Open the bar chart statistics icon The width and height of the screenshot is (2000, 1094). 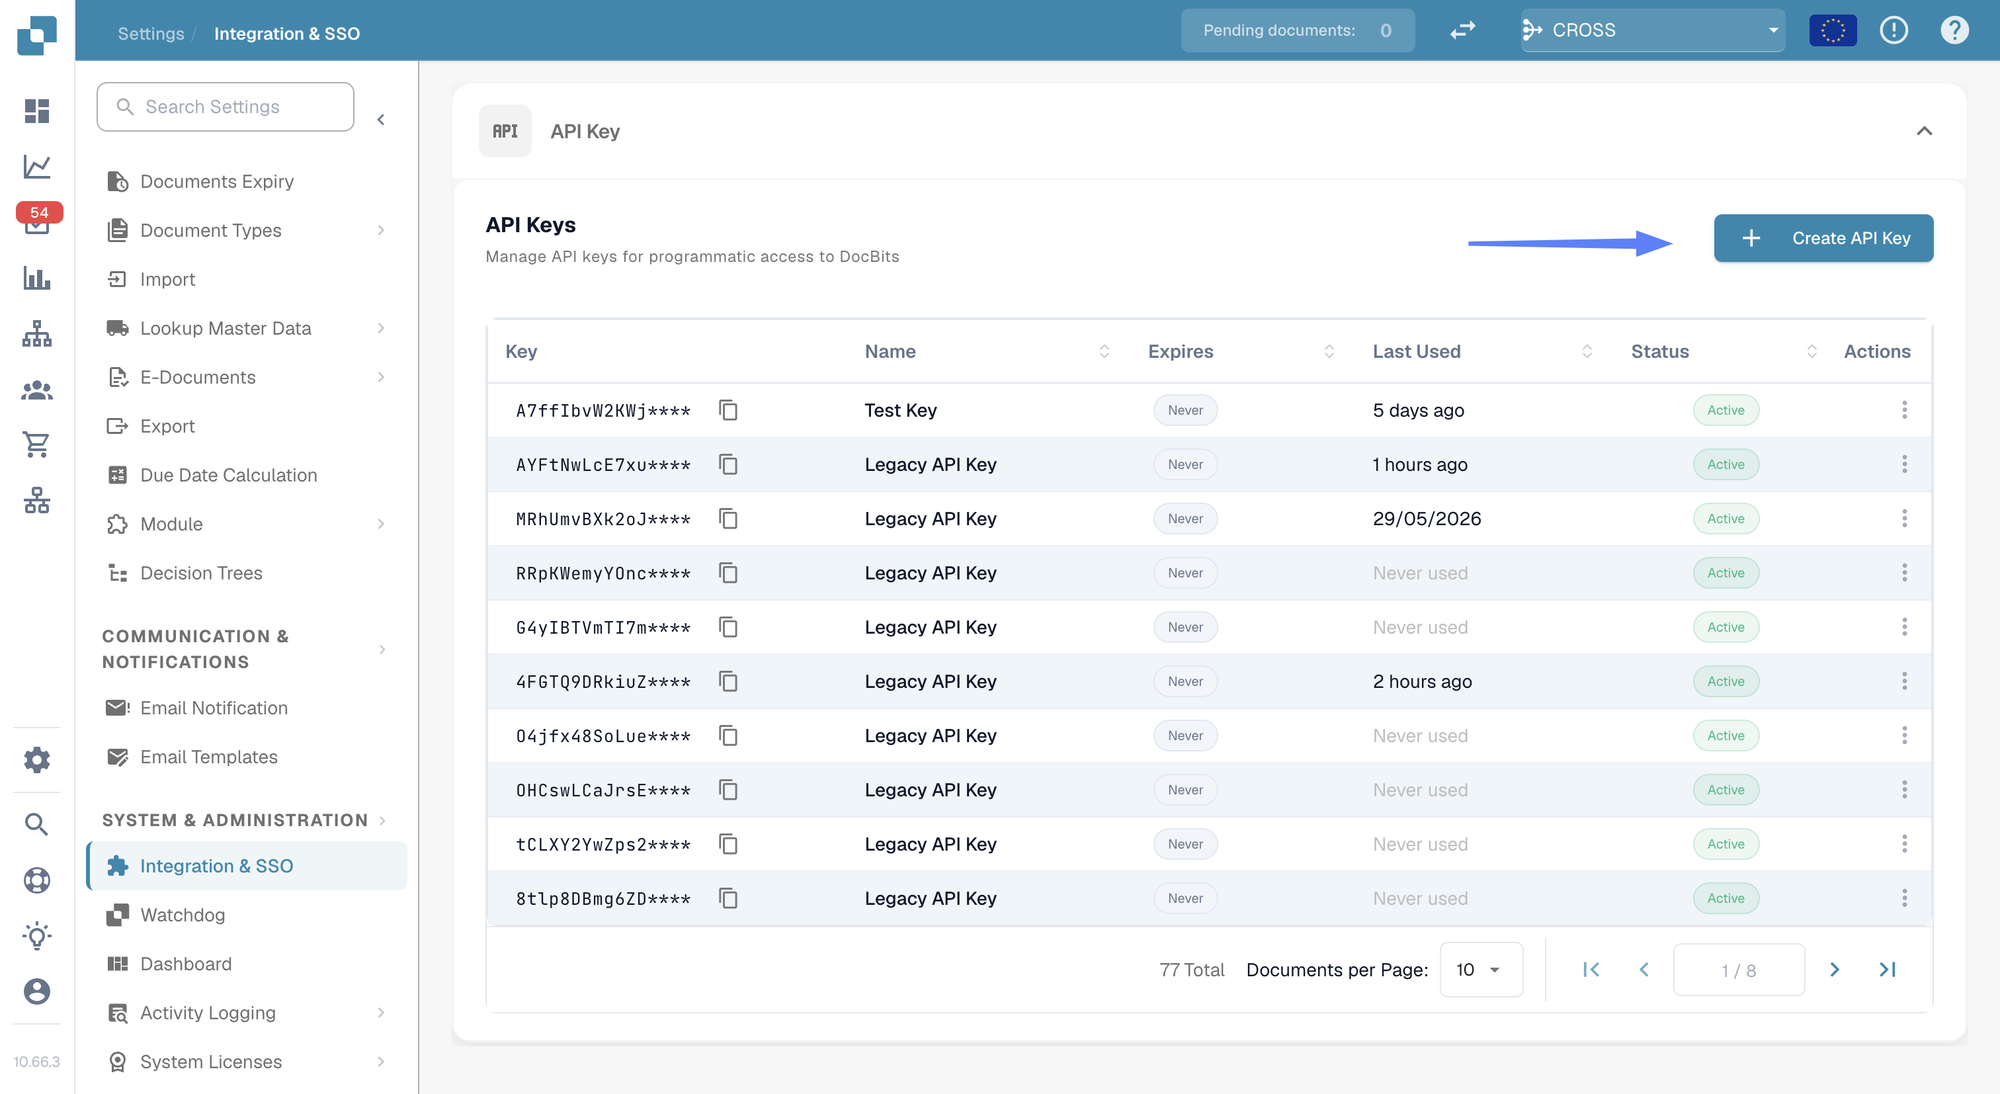click(x=37, y=278)
